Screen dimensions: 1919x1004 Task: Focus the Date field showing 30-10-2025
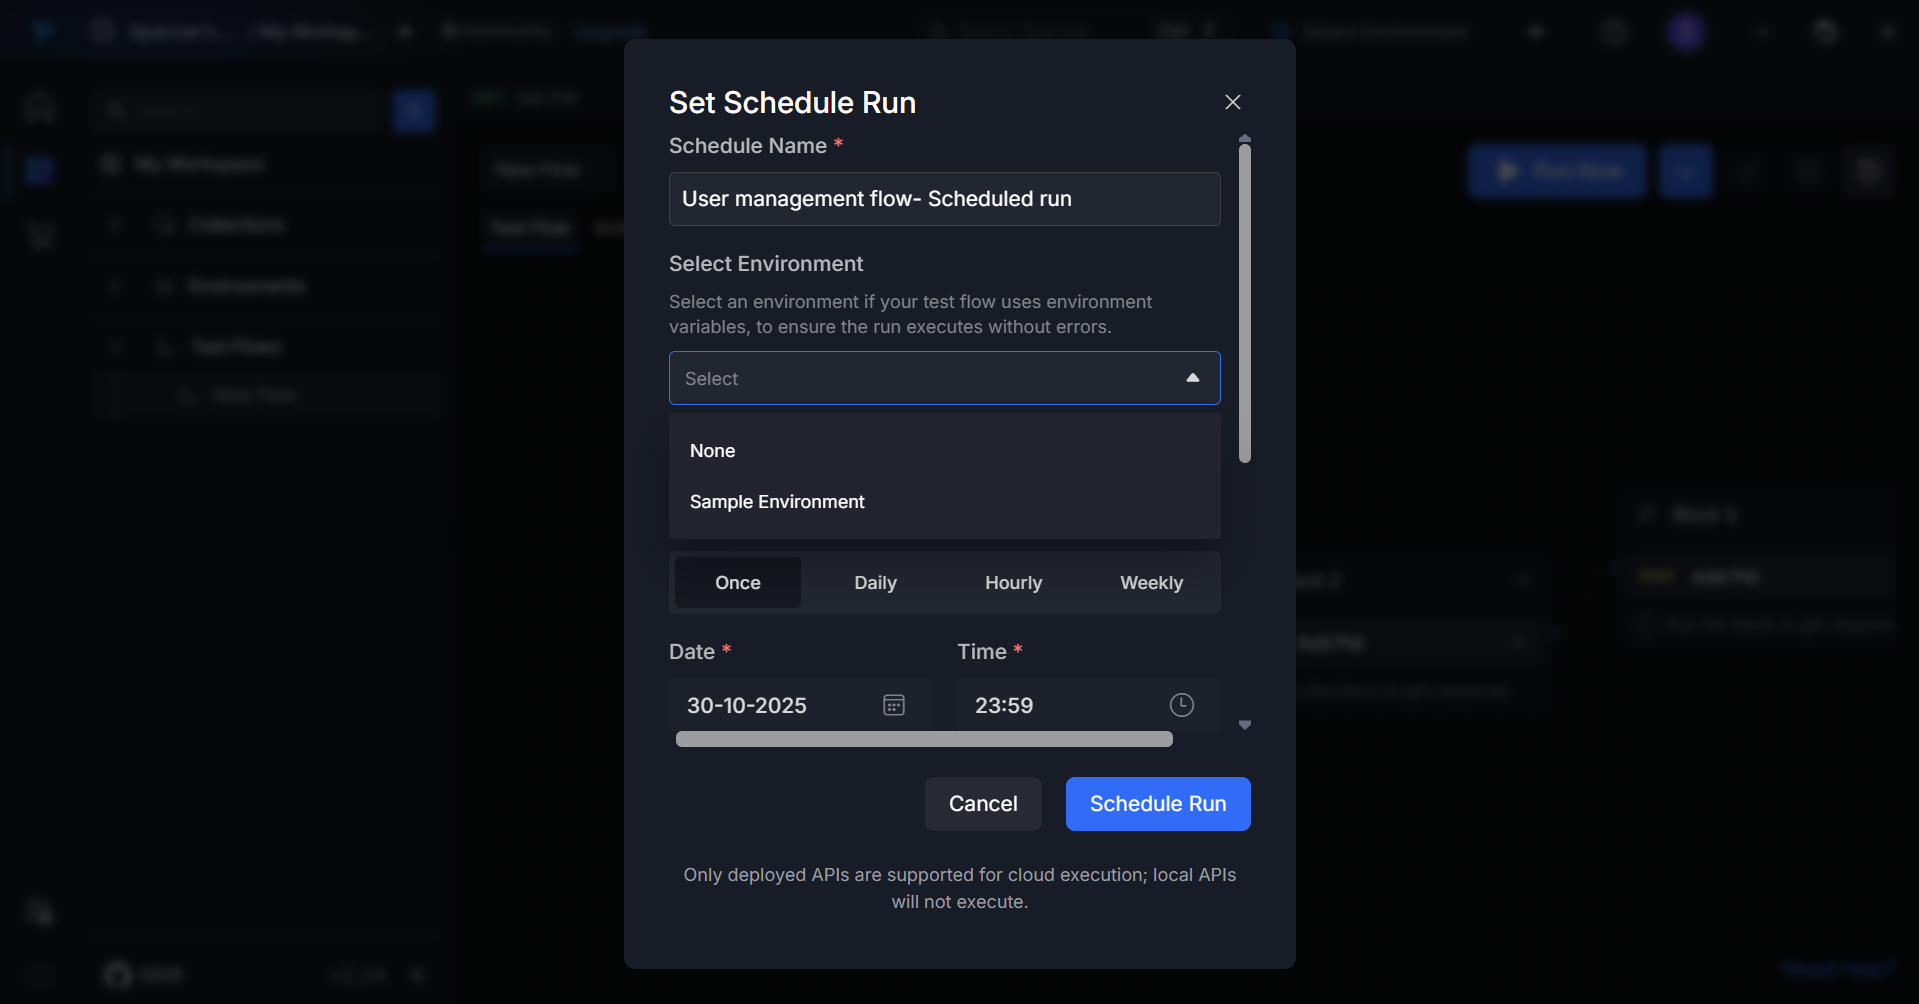coord(770,705)
